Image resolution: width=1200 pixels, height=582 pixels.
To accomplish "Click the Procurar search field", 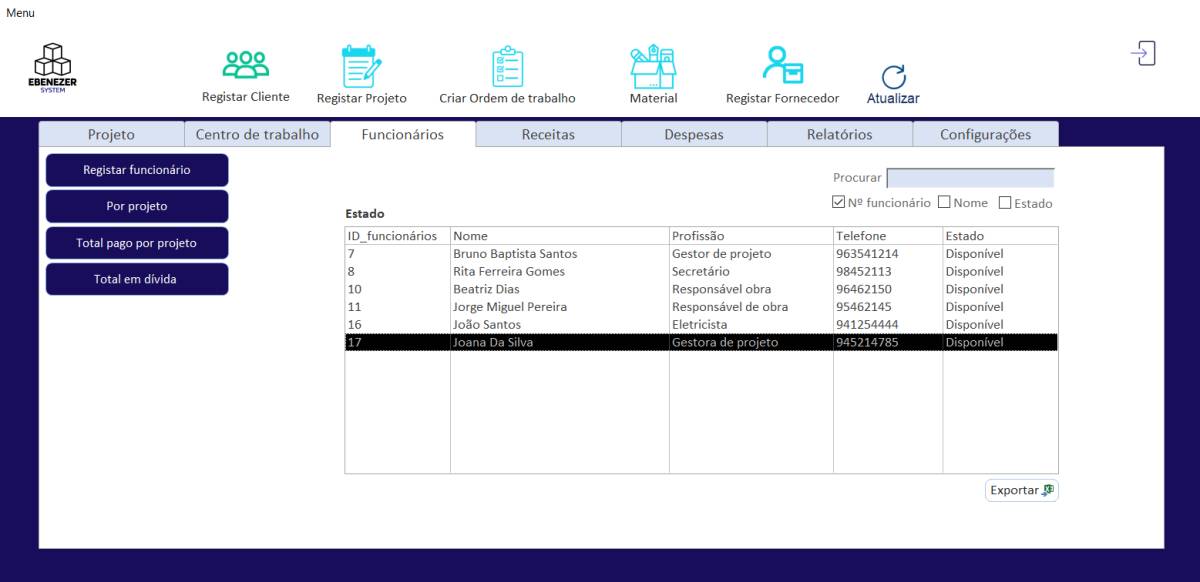I will [970, 178].
